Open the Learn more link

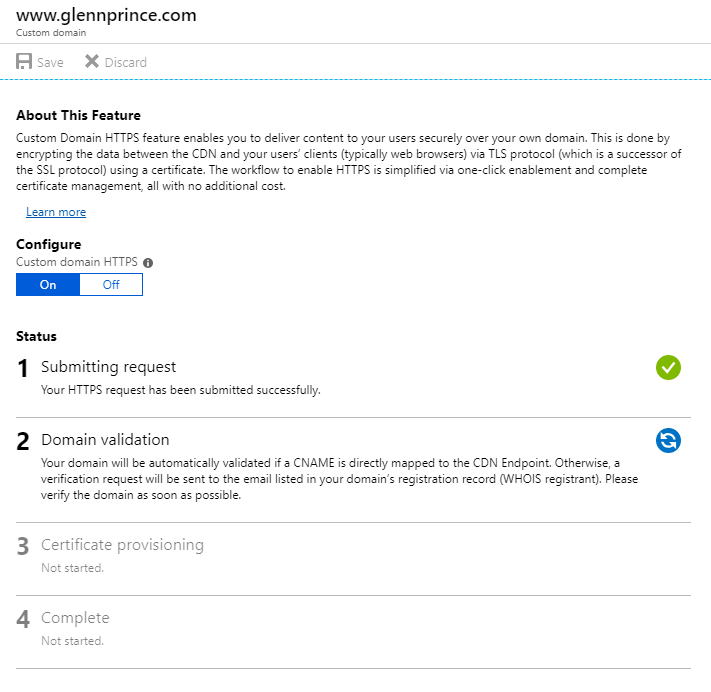point(56,212)
